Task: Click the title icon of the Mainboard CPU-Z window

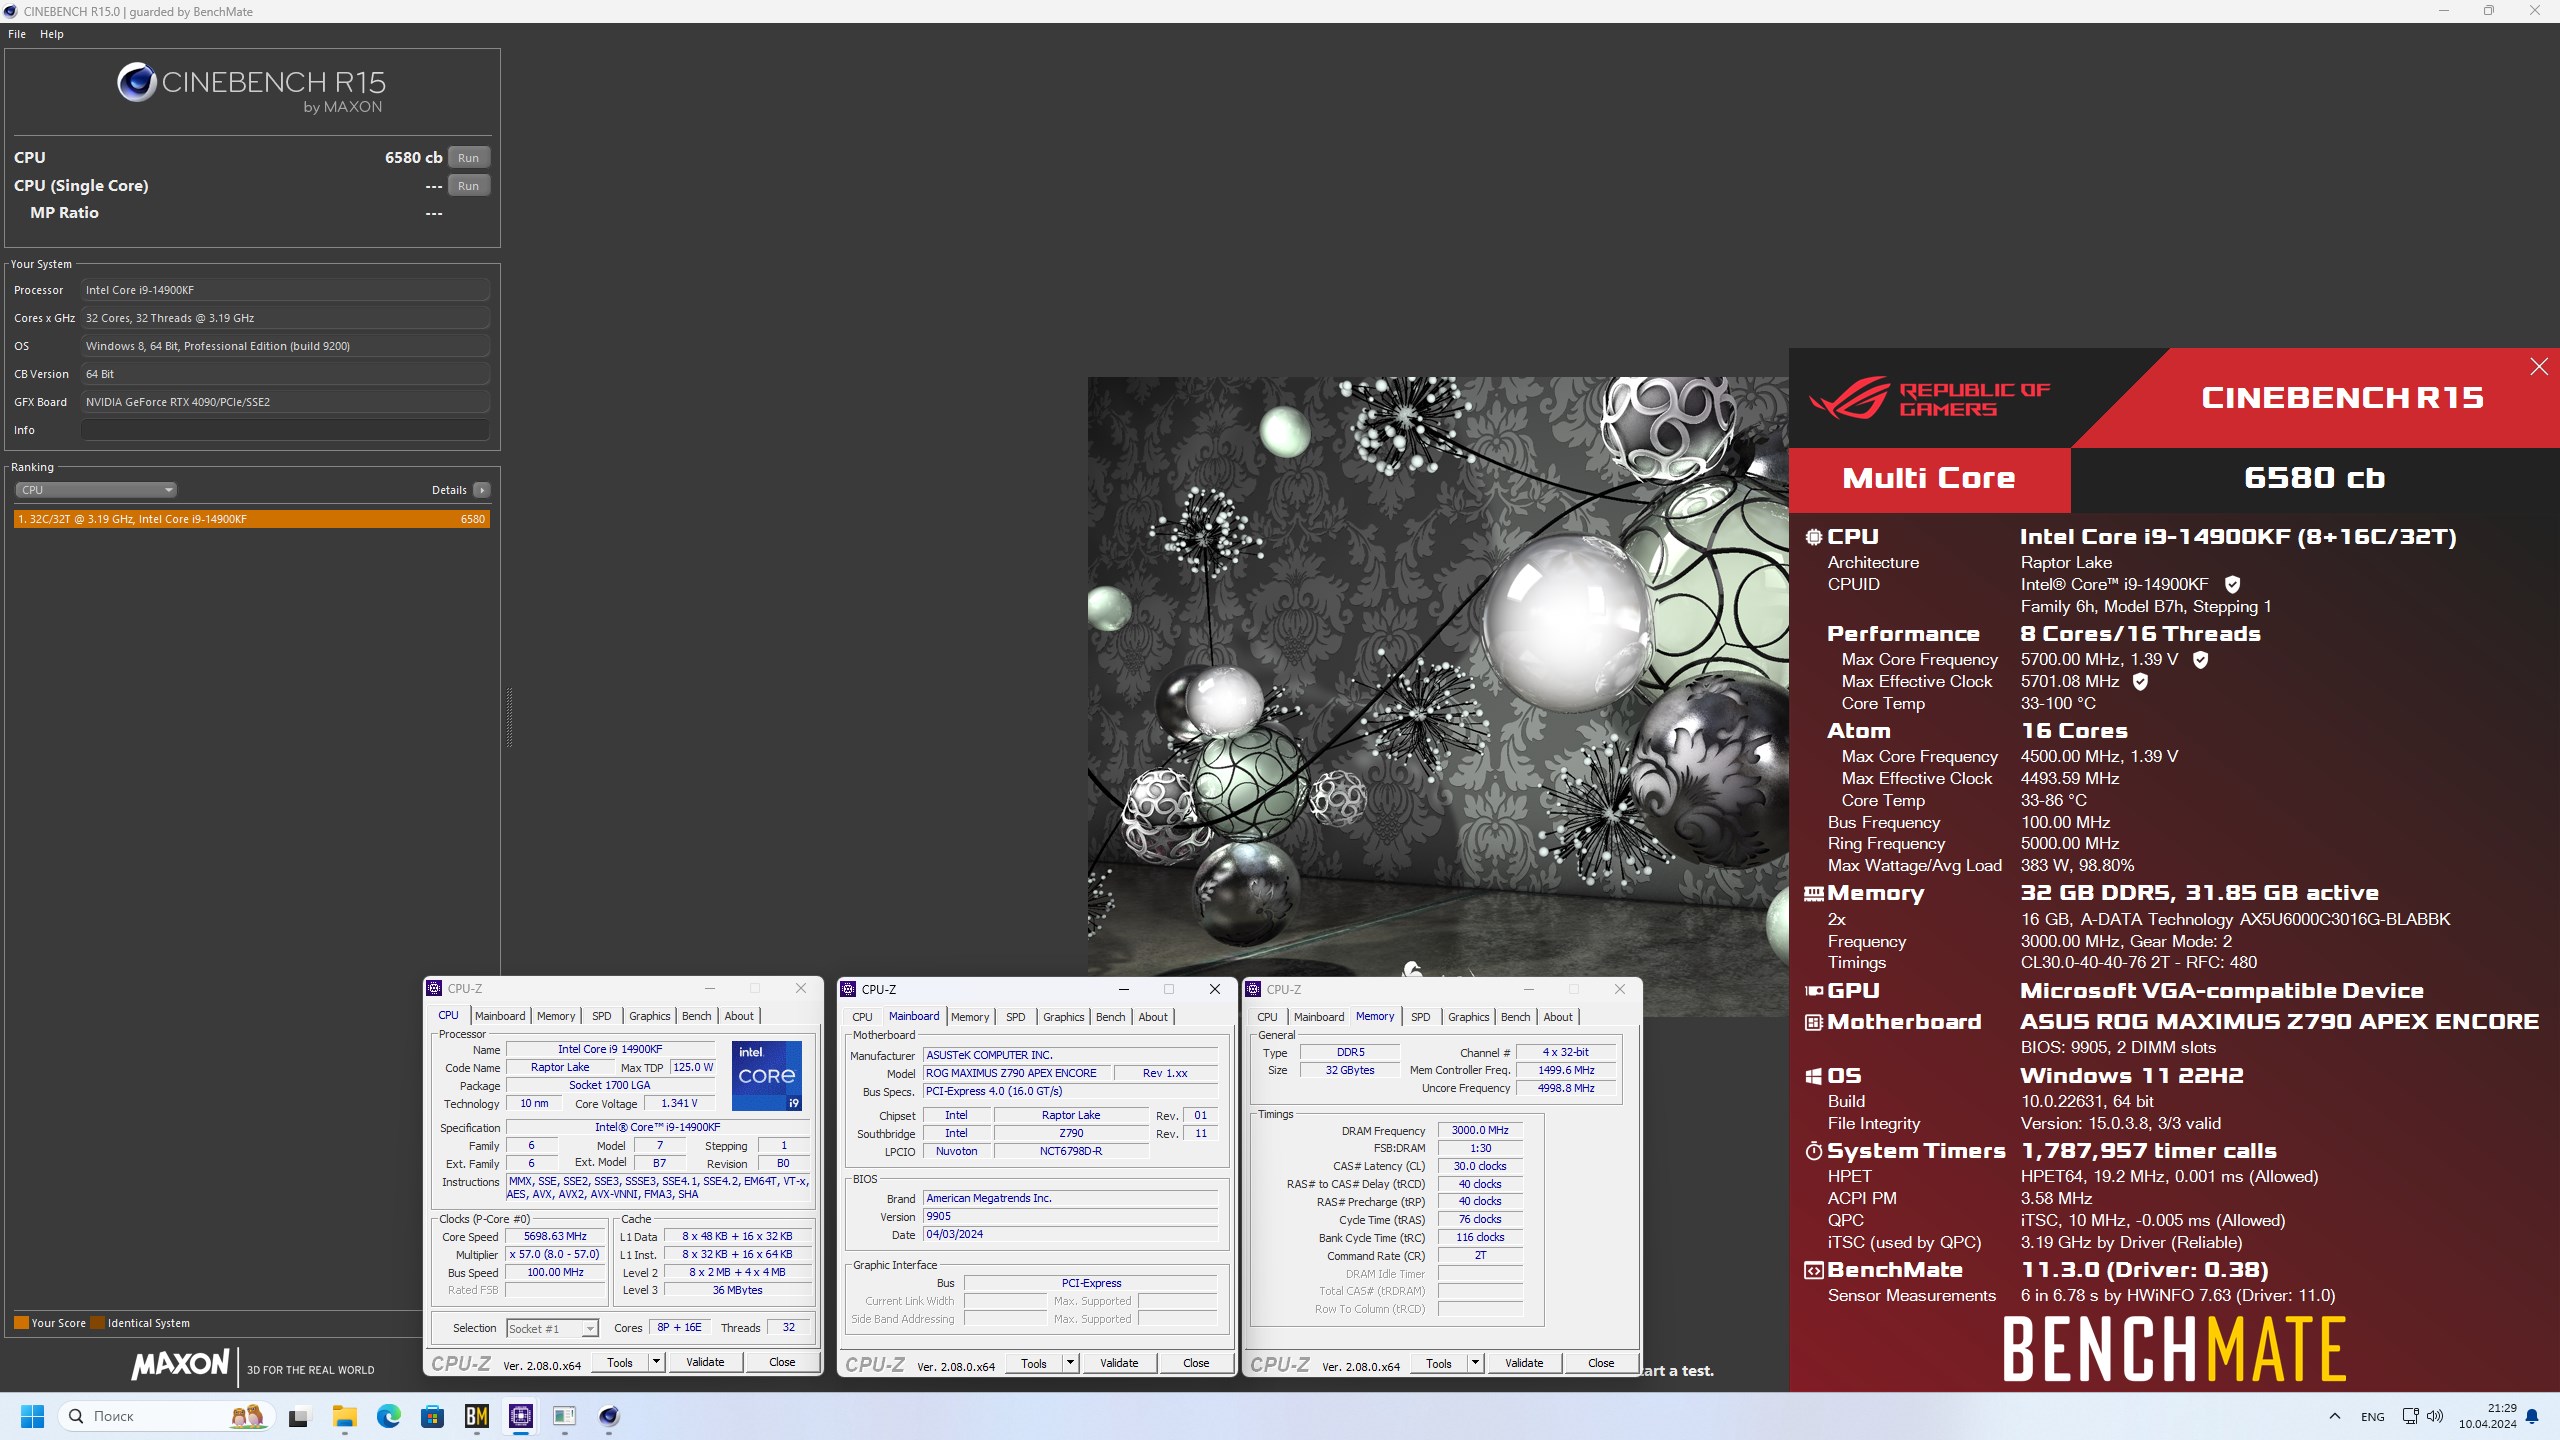Action: click(848, 989)
